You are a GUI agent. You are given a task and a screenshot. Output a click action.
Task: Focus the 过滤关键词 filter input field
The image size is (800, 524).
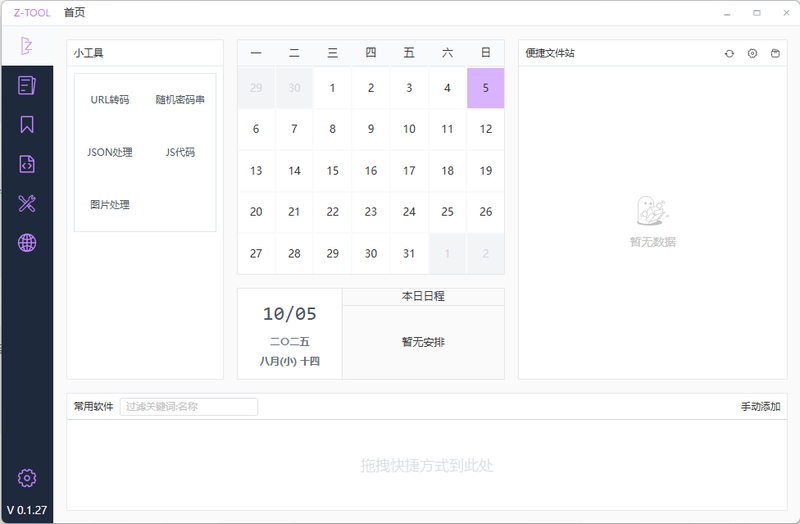coord(188,407)
